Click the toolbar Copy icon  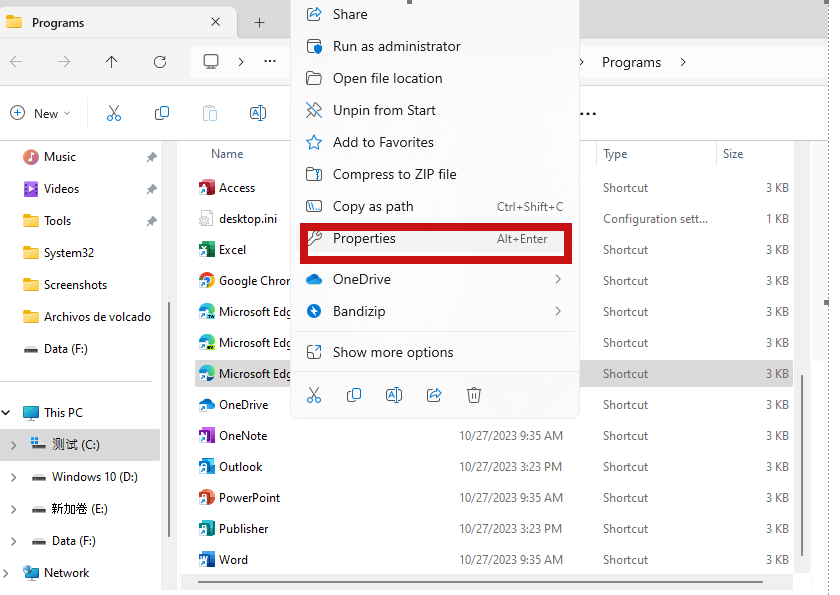coord(162,113)
